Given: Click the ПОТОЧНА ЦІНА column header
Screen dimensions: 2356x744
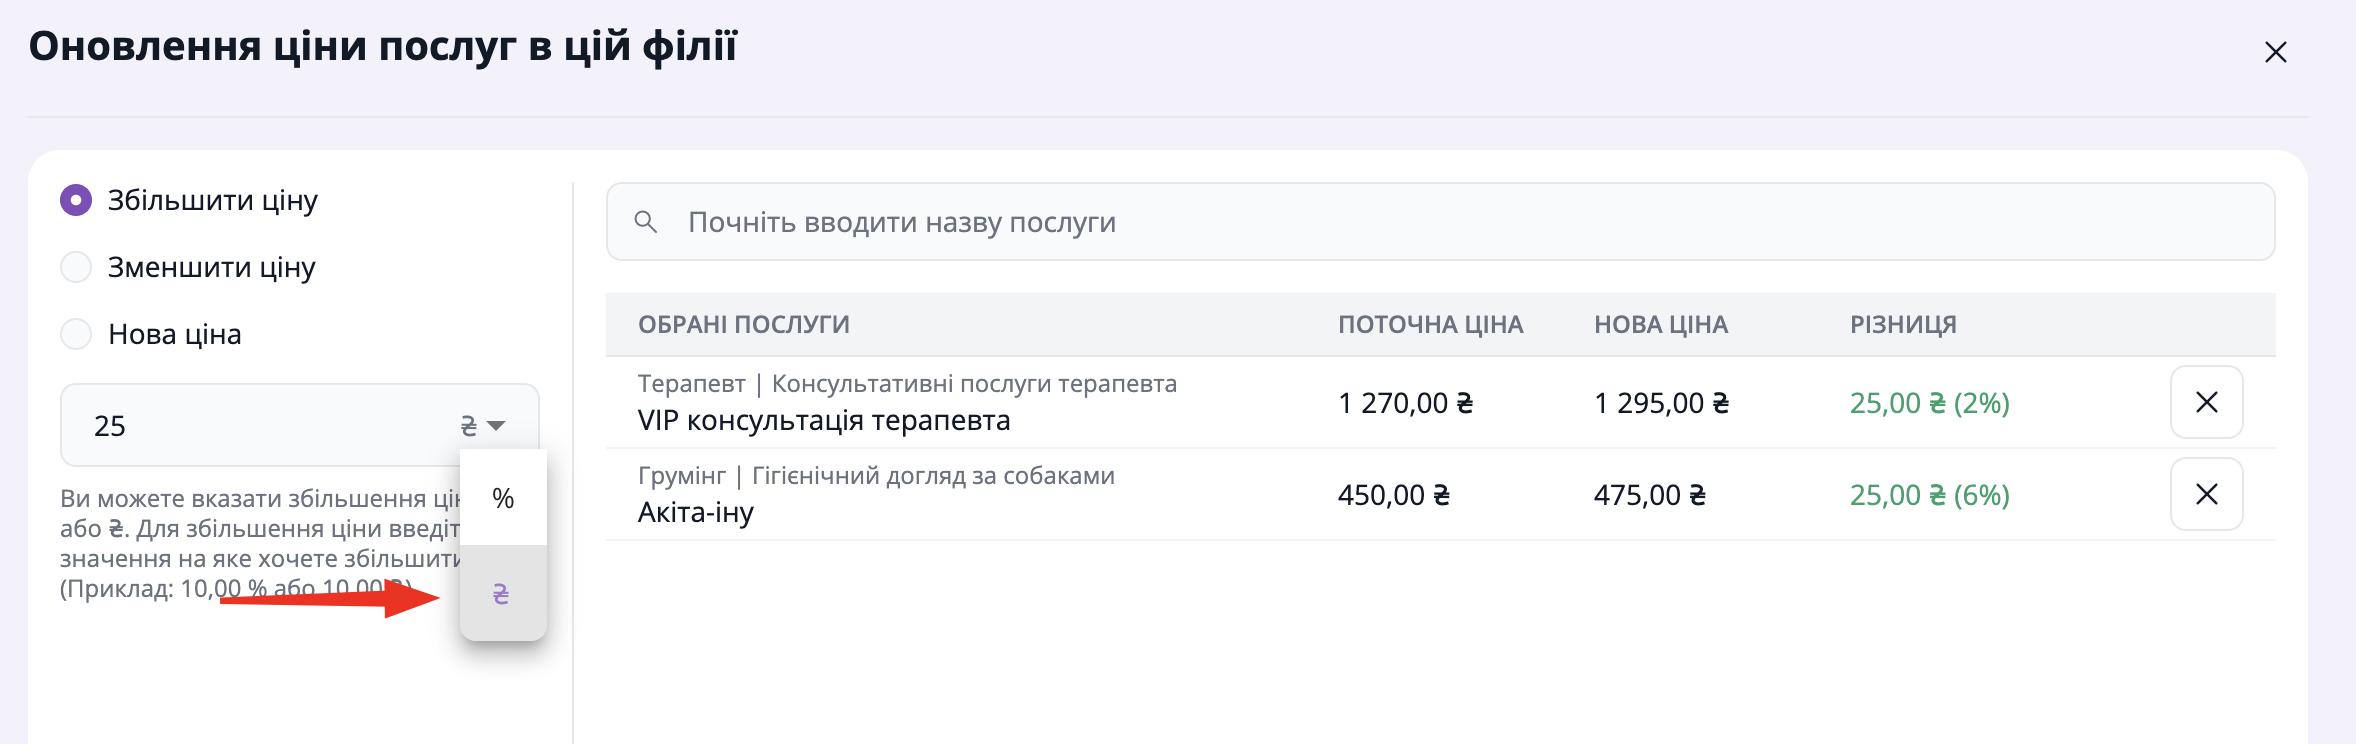Looking at the screenshot, I should tap(1430, 325).
